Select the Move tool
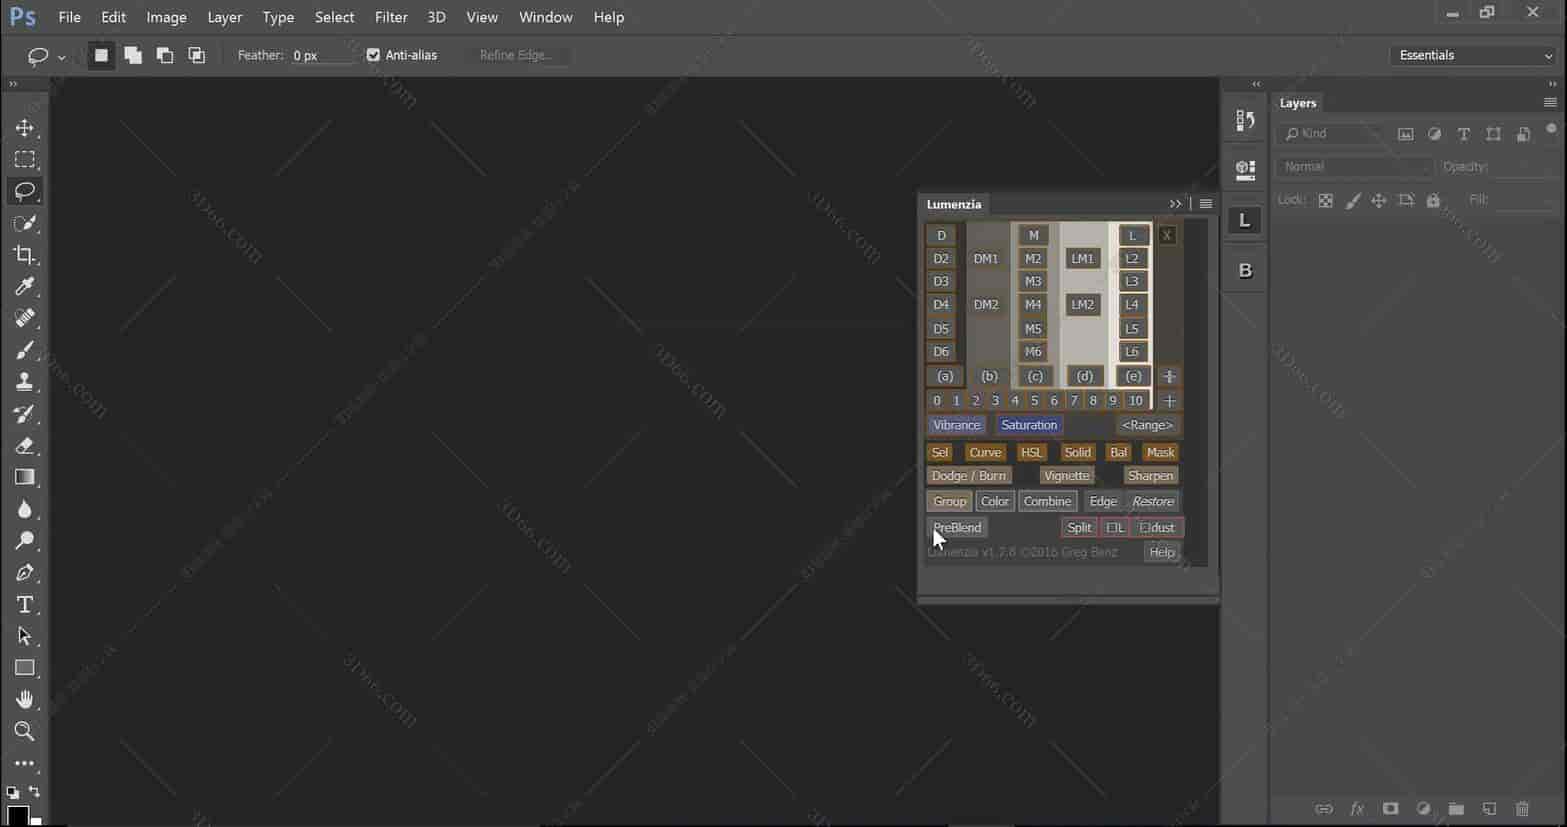1567x827 pixels. coord(24,128)
